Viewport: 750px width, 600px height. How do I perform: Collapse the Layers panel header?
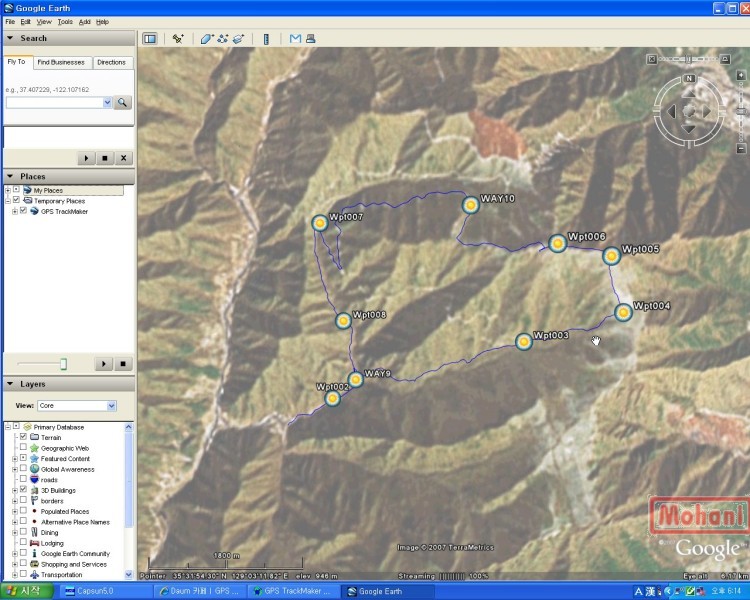tap(69, 384)
